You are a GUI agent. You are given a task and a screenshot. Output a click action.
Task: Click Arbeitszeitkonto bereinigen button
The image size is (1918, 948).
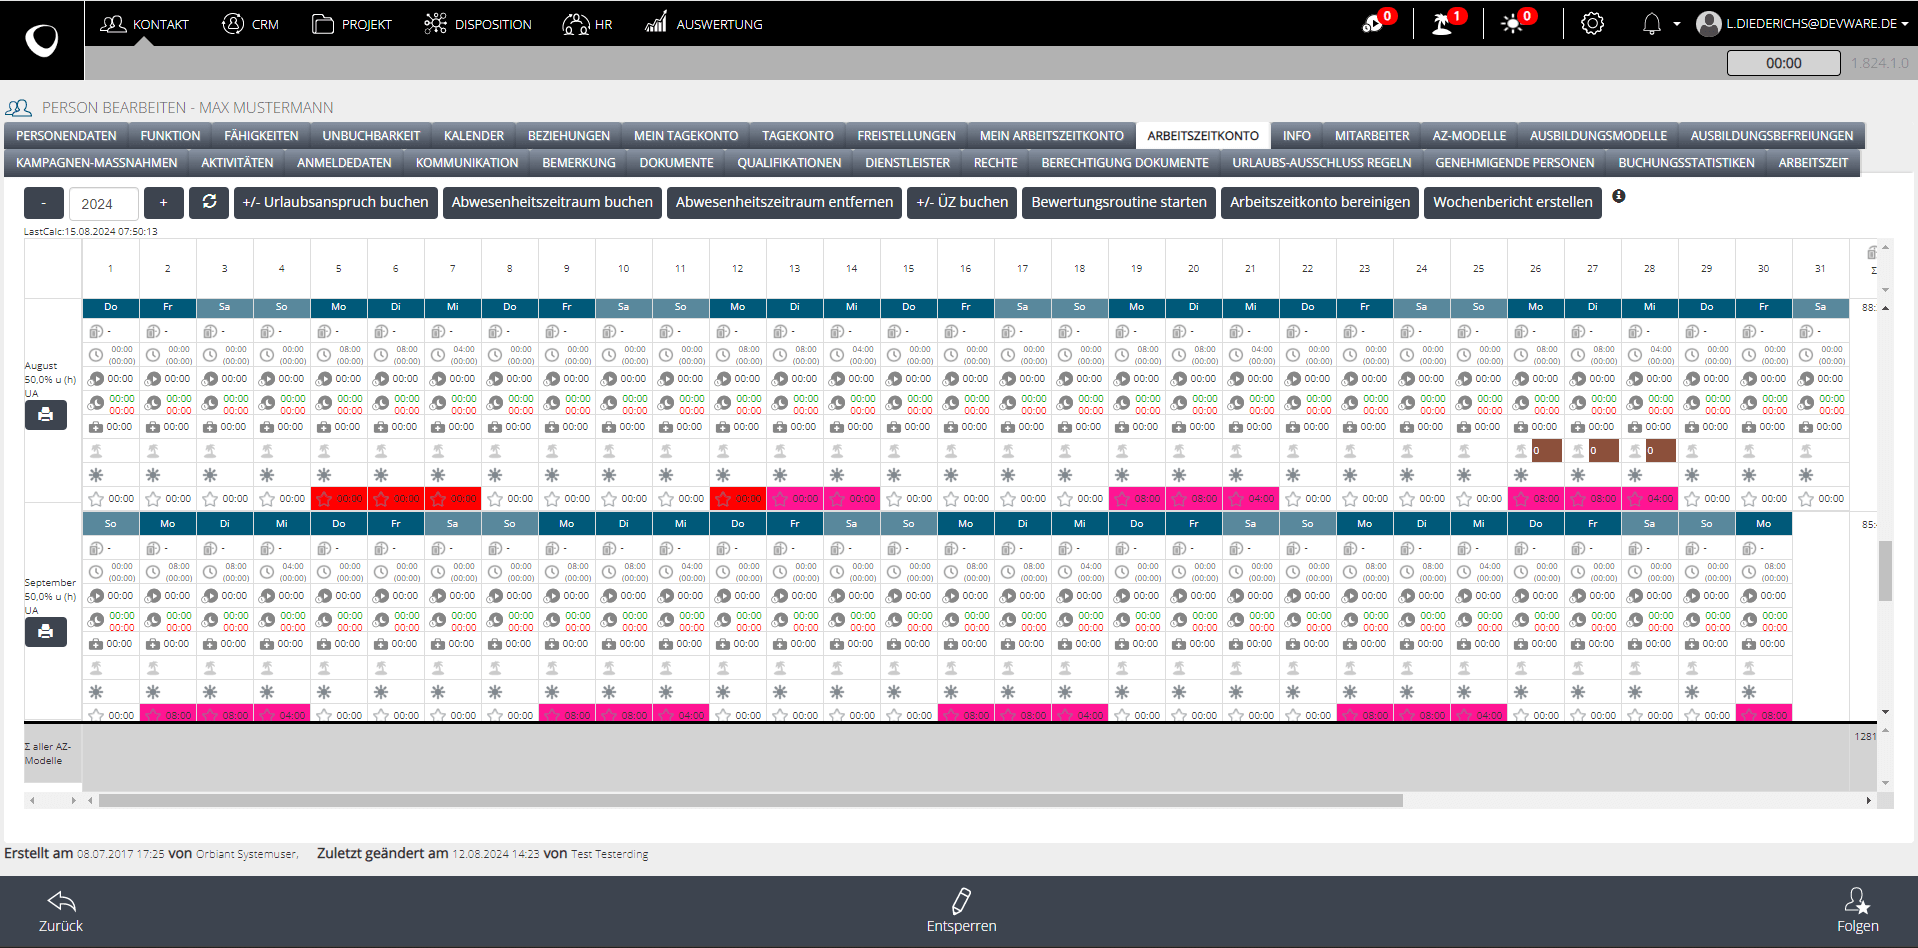point(1320,202)
